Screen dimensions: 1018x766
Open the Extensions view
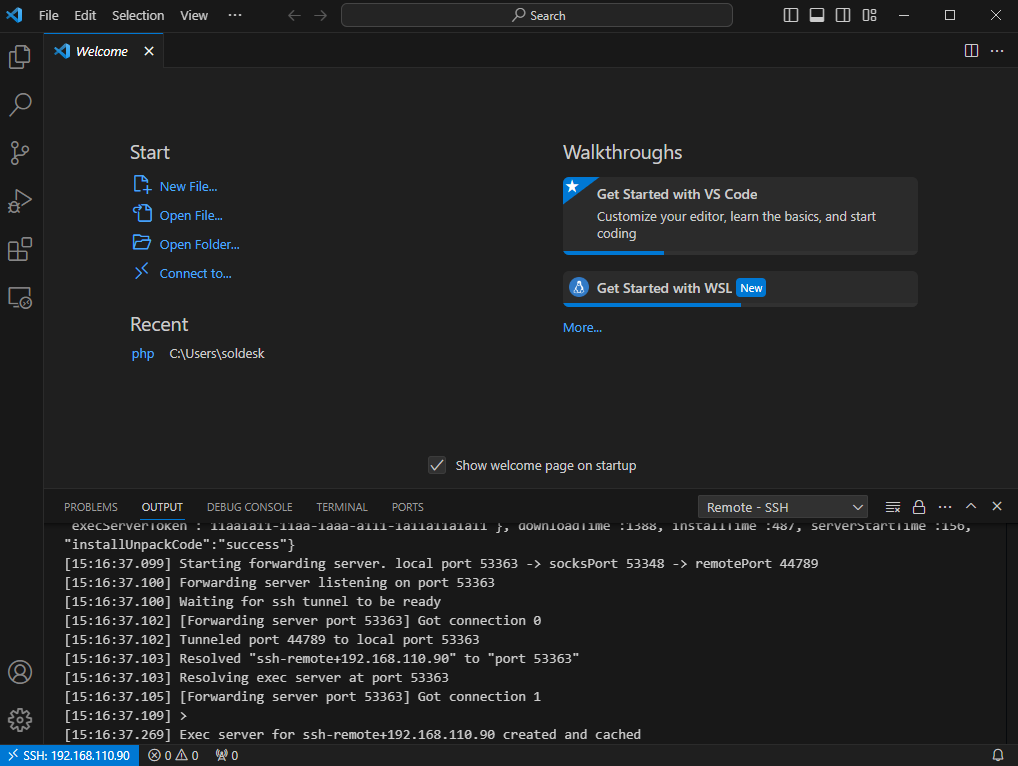click(19, 249)
